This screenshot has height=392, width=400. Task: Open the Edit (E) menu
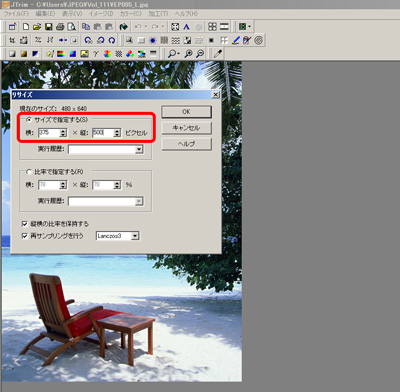pyautogui.click(x=45, y=14)
